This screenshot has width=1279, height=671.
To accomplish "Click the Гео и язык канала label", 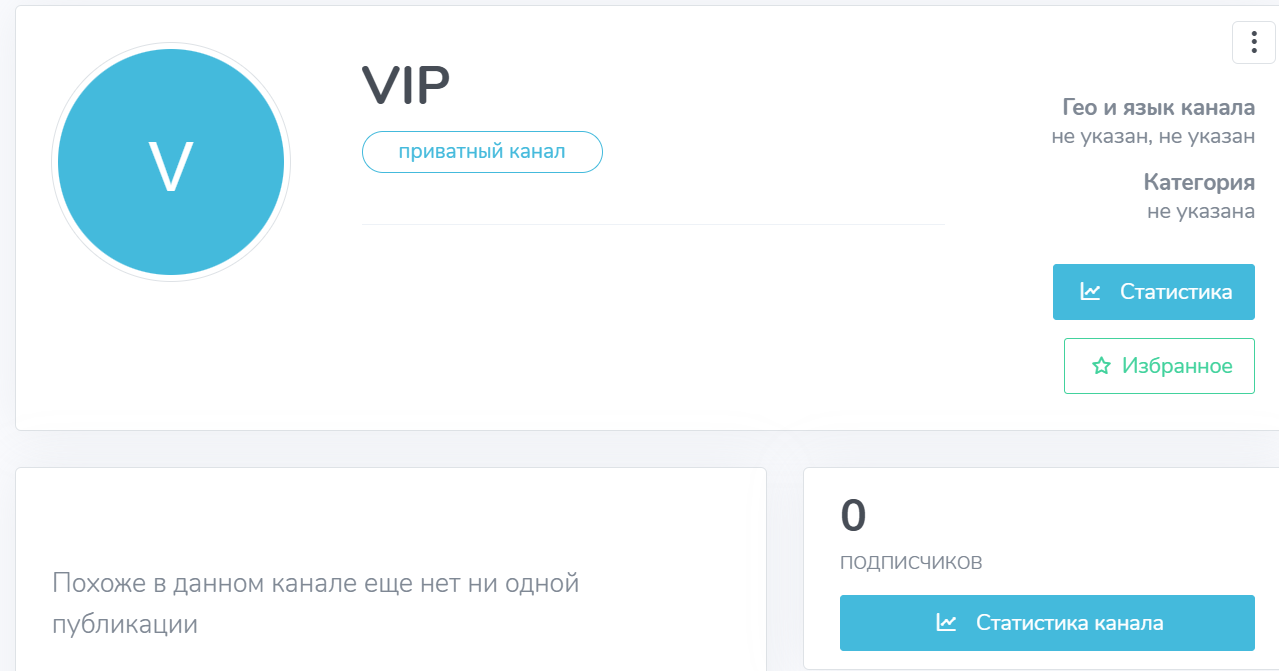I will tap(1158, 108).
